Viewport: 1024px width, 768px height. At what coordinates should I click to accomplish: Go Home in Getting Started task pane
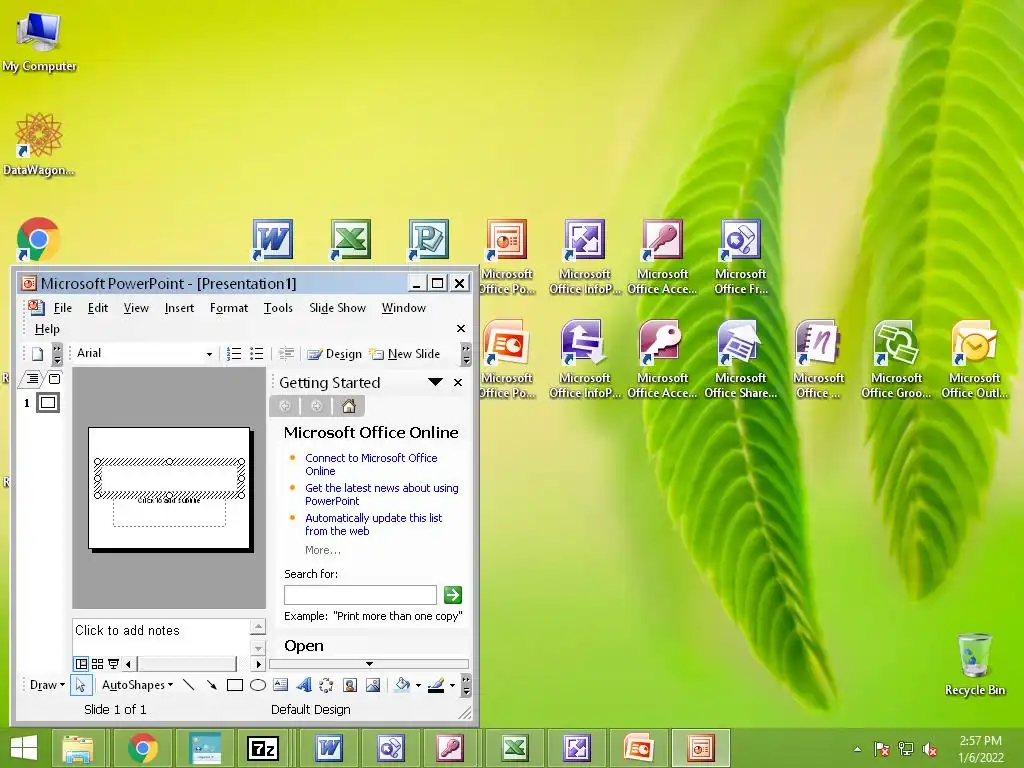click(x=349, y=406)
